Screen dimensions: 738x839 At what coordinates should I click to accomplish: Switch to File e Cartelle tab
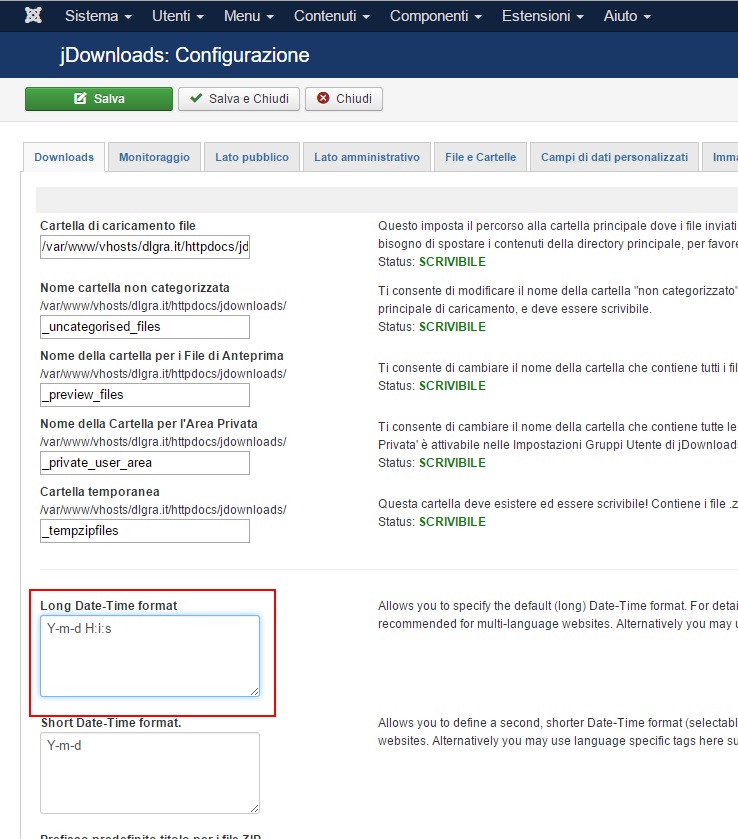pos(481,157)
